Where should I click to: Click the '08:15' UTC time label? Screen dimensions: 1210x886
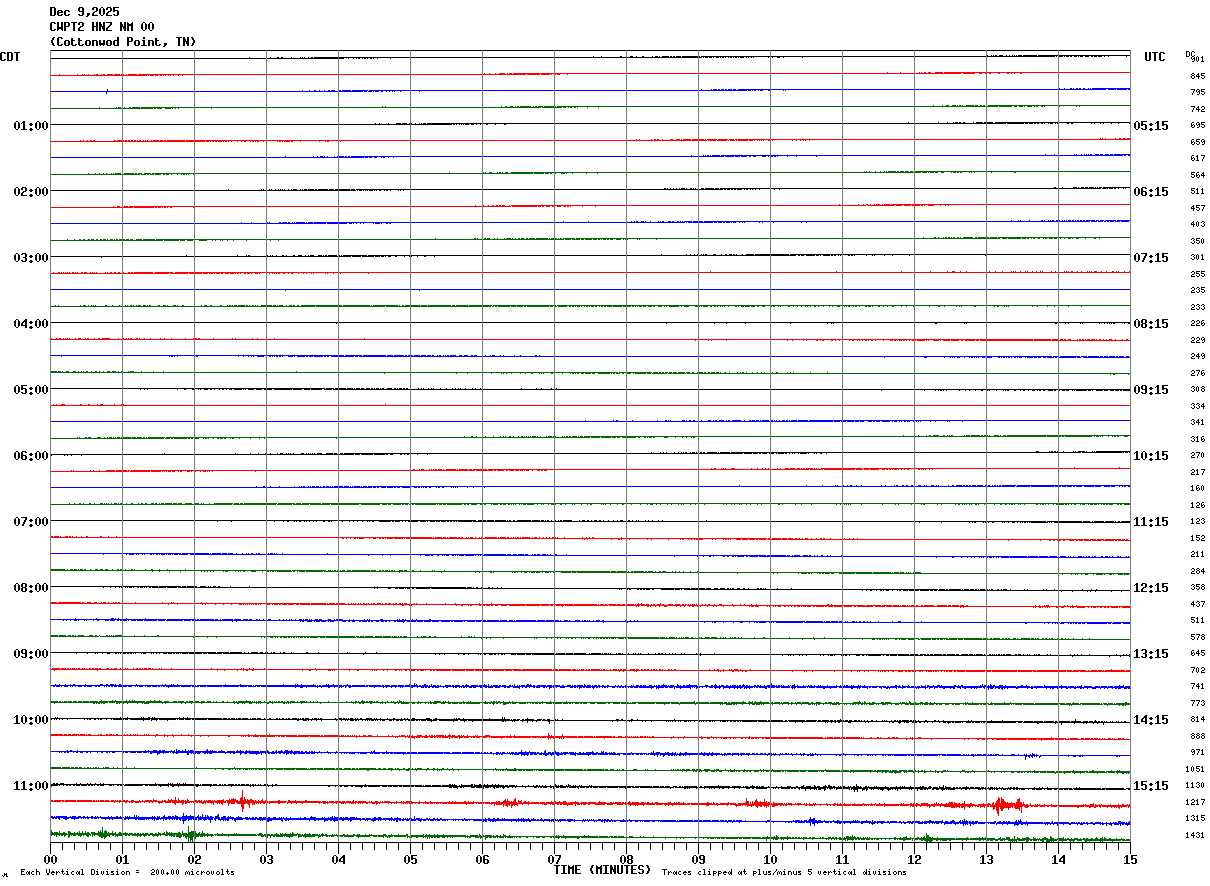[x=1151, y=324]
